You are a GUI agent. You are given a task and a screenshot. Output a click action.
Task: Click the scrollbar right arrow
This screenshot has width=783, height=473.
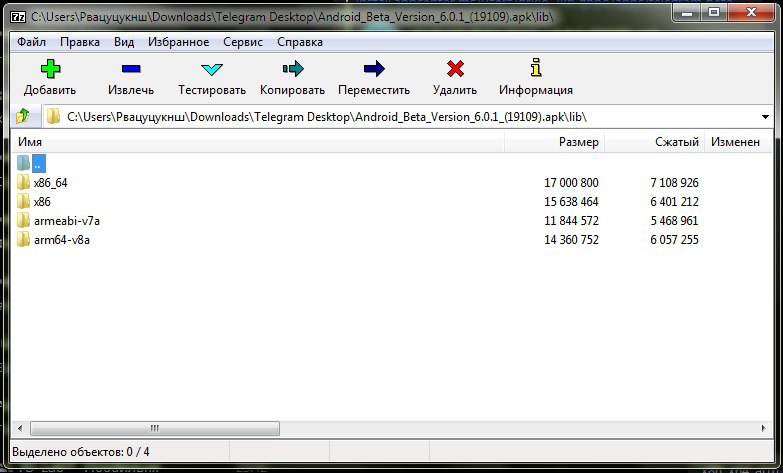764,428
